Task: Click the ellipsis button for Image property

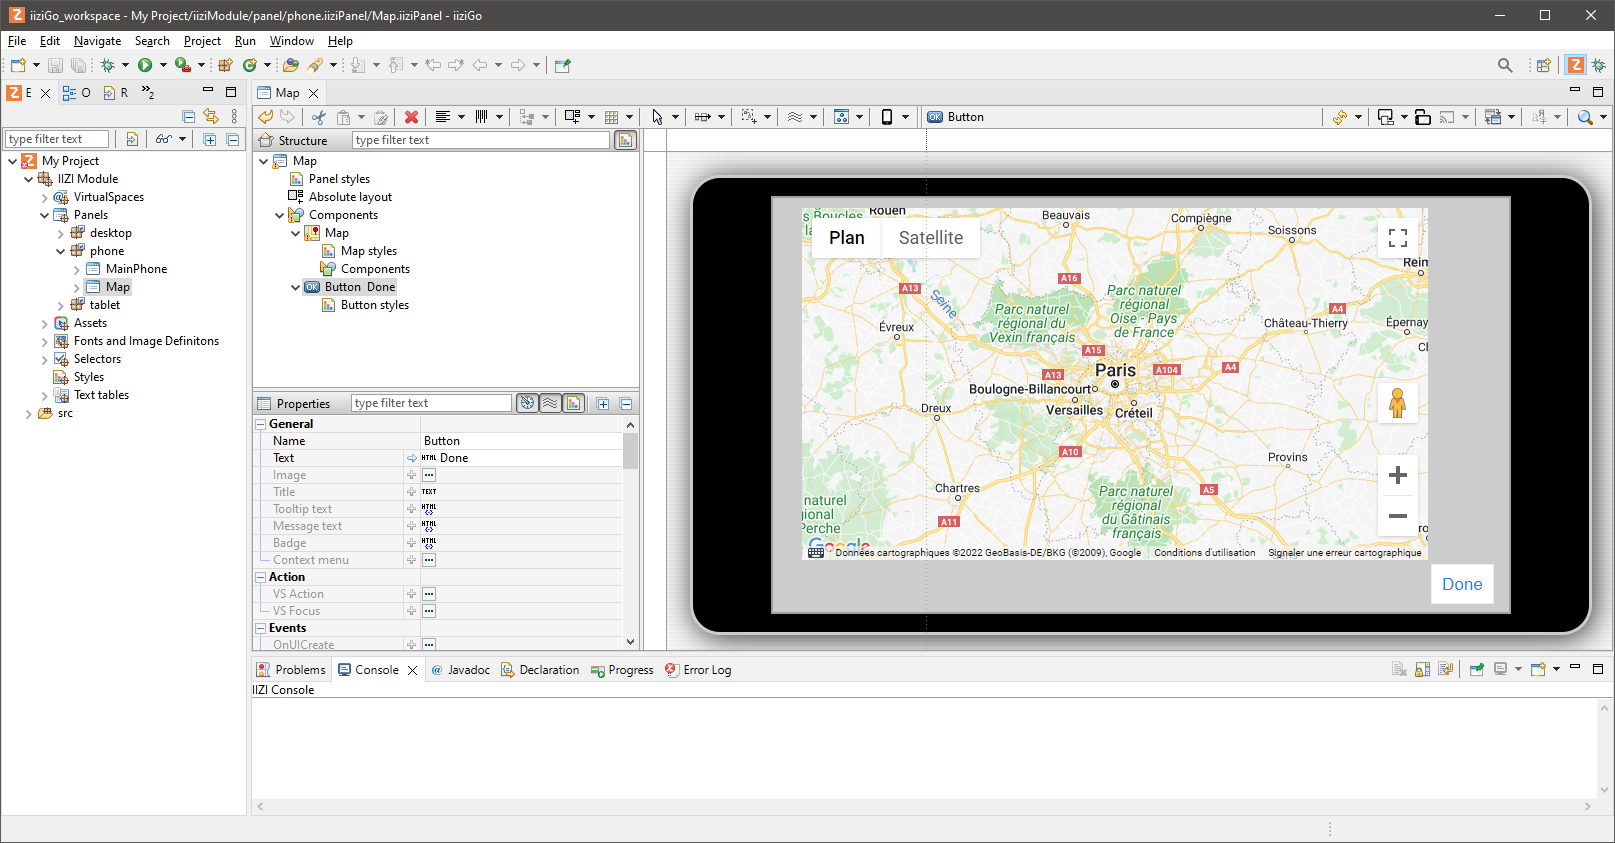Action: pos(429,475)
